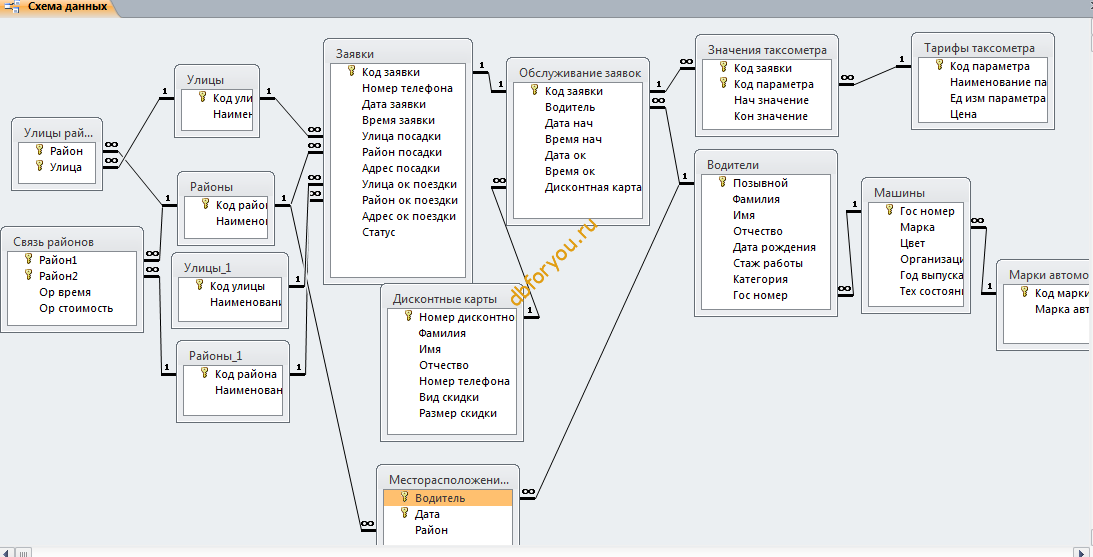Select Время ок field
The image size is (1093, 557).
click(x=578, y=171)
